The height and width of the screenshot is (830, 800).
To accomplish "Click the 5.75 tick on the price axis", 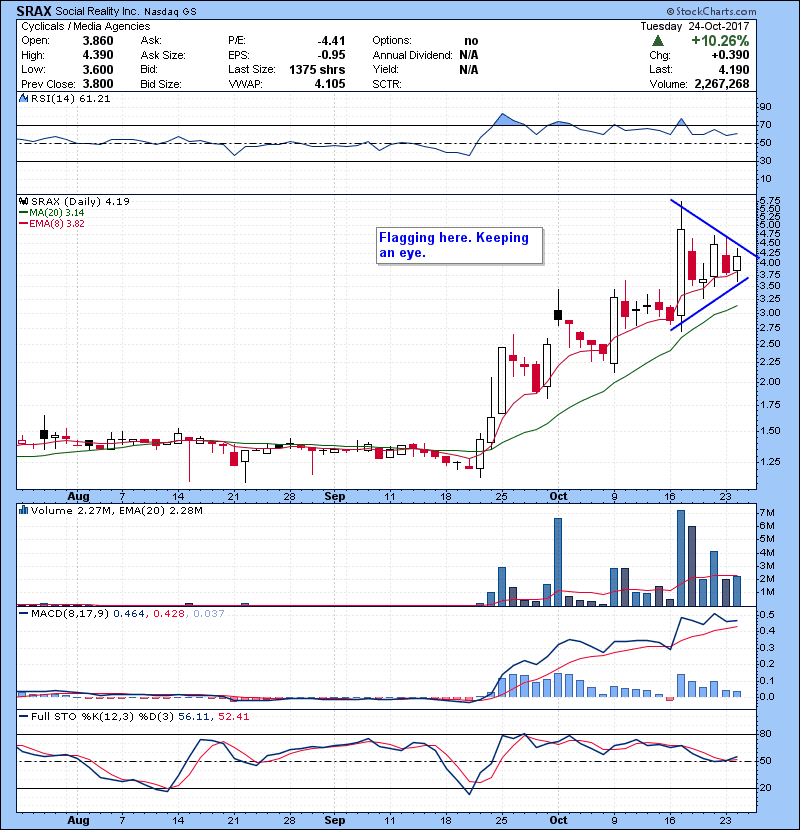I will 770,201.
